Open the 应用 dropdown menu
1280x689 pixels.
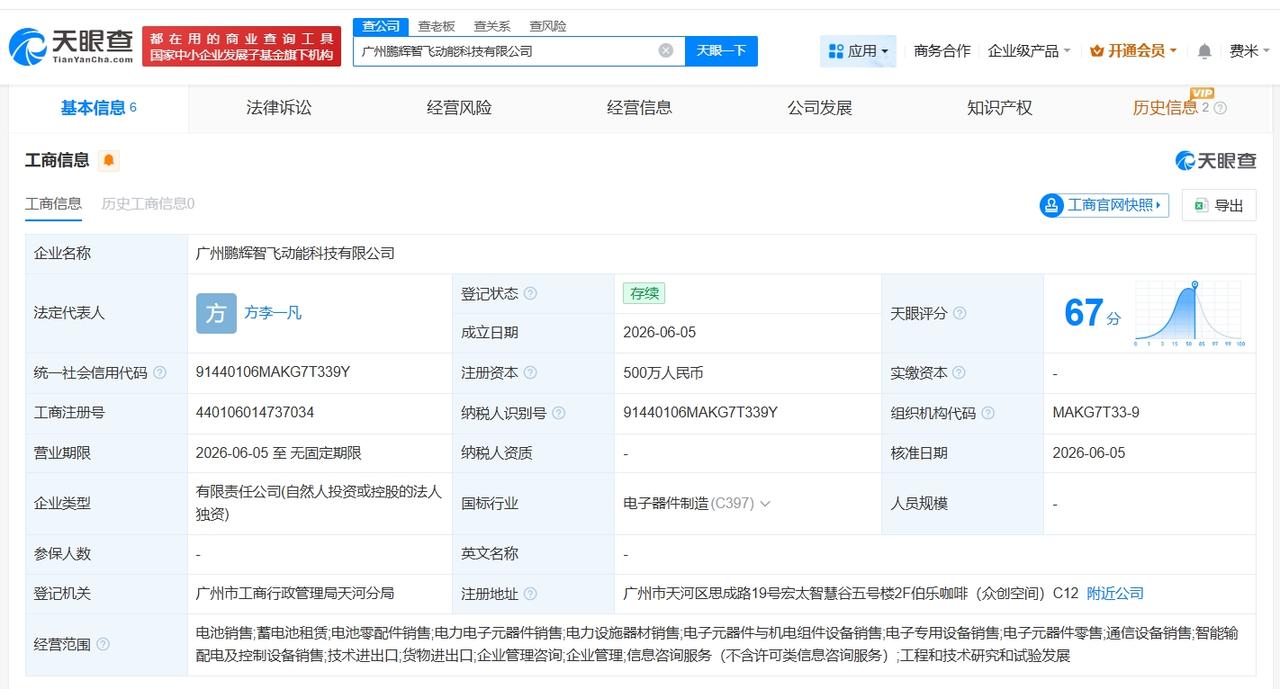pyautogui.click(x=859, y=51)
